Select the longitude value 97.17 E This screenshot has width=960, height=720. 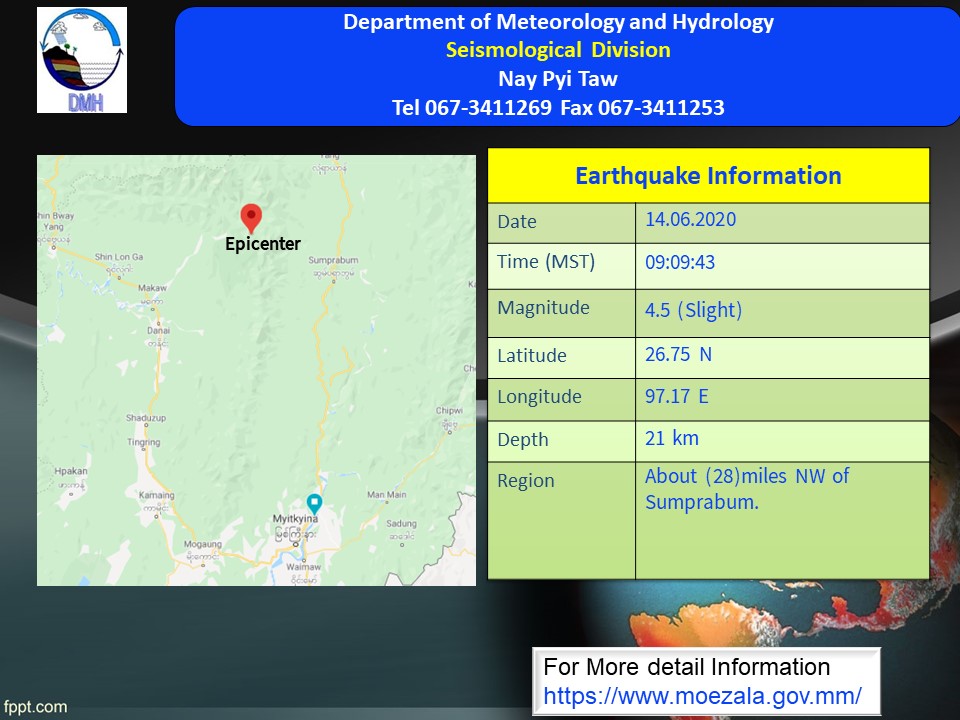coord(676,397)
